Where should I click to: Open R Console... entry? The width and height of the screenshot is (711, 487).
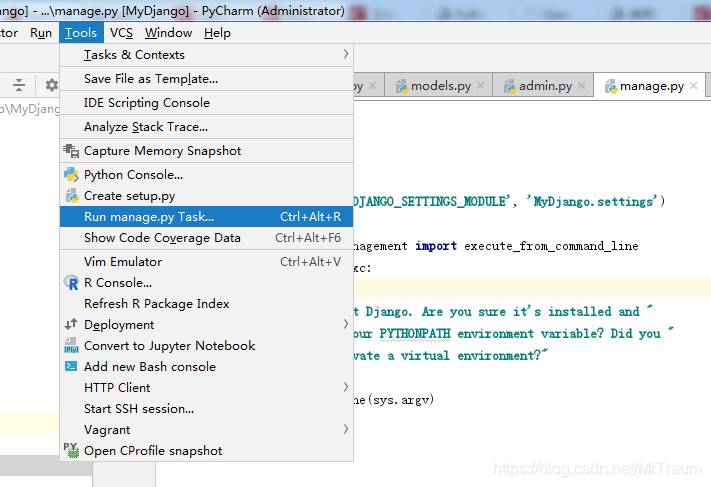[206, 283]
